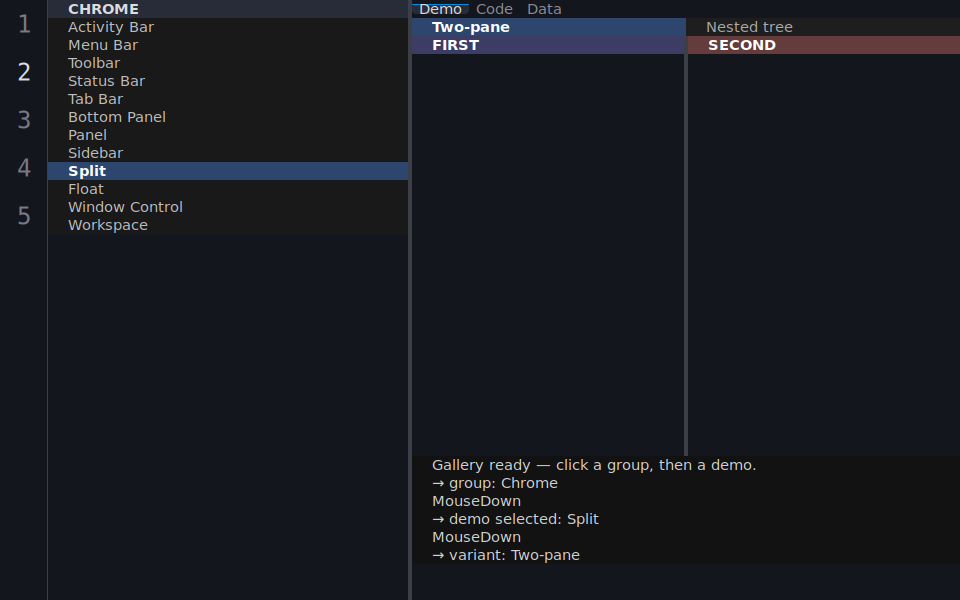This screenshot has height=600, width=960.
Task: Select group number 1 in the left rail
Action: click(x=24, y=24)
